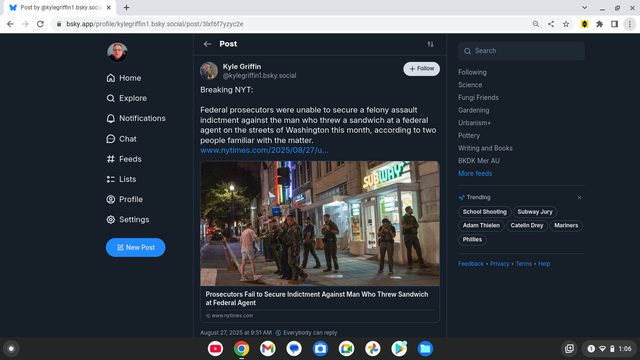Click More feeds link
Image resolution: width=640 pixels, height=360 pixels.
click(475, 173)
